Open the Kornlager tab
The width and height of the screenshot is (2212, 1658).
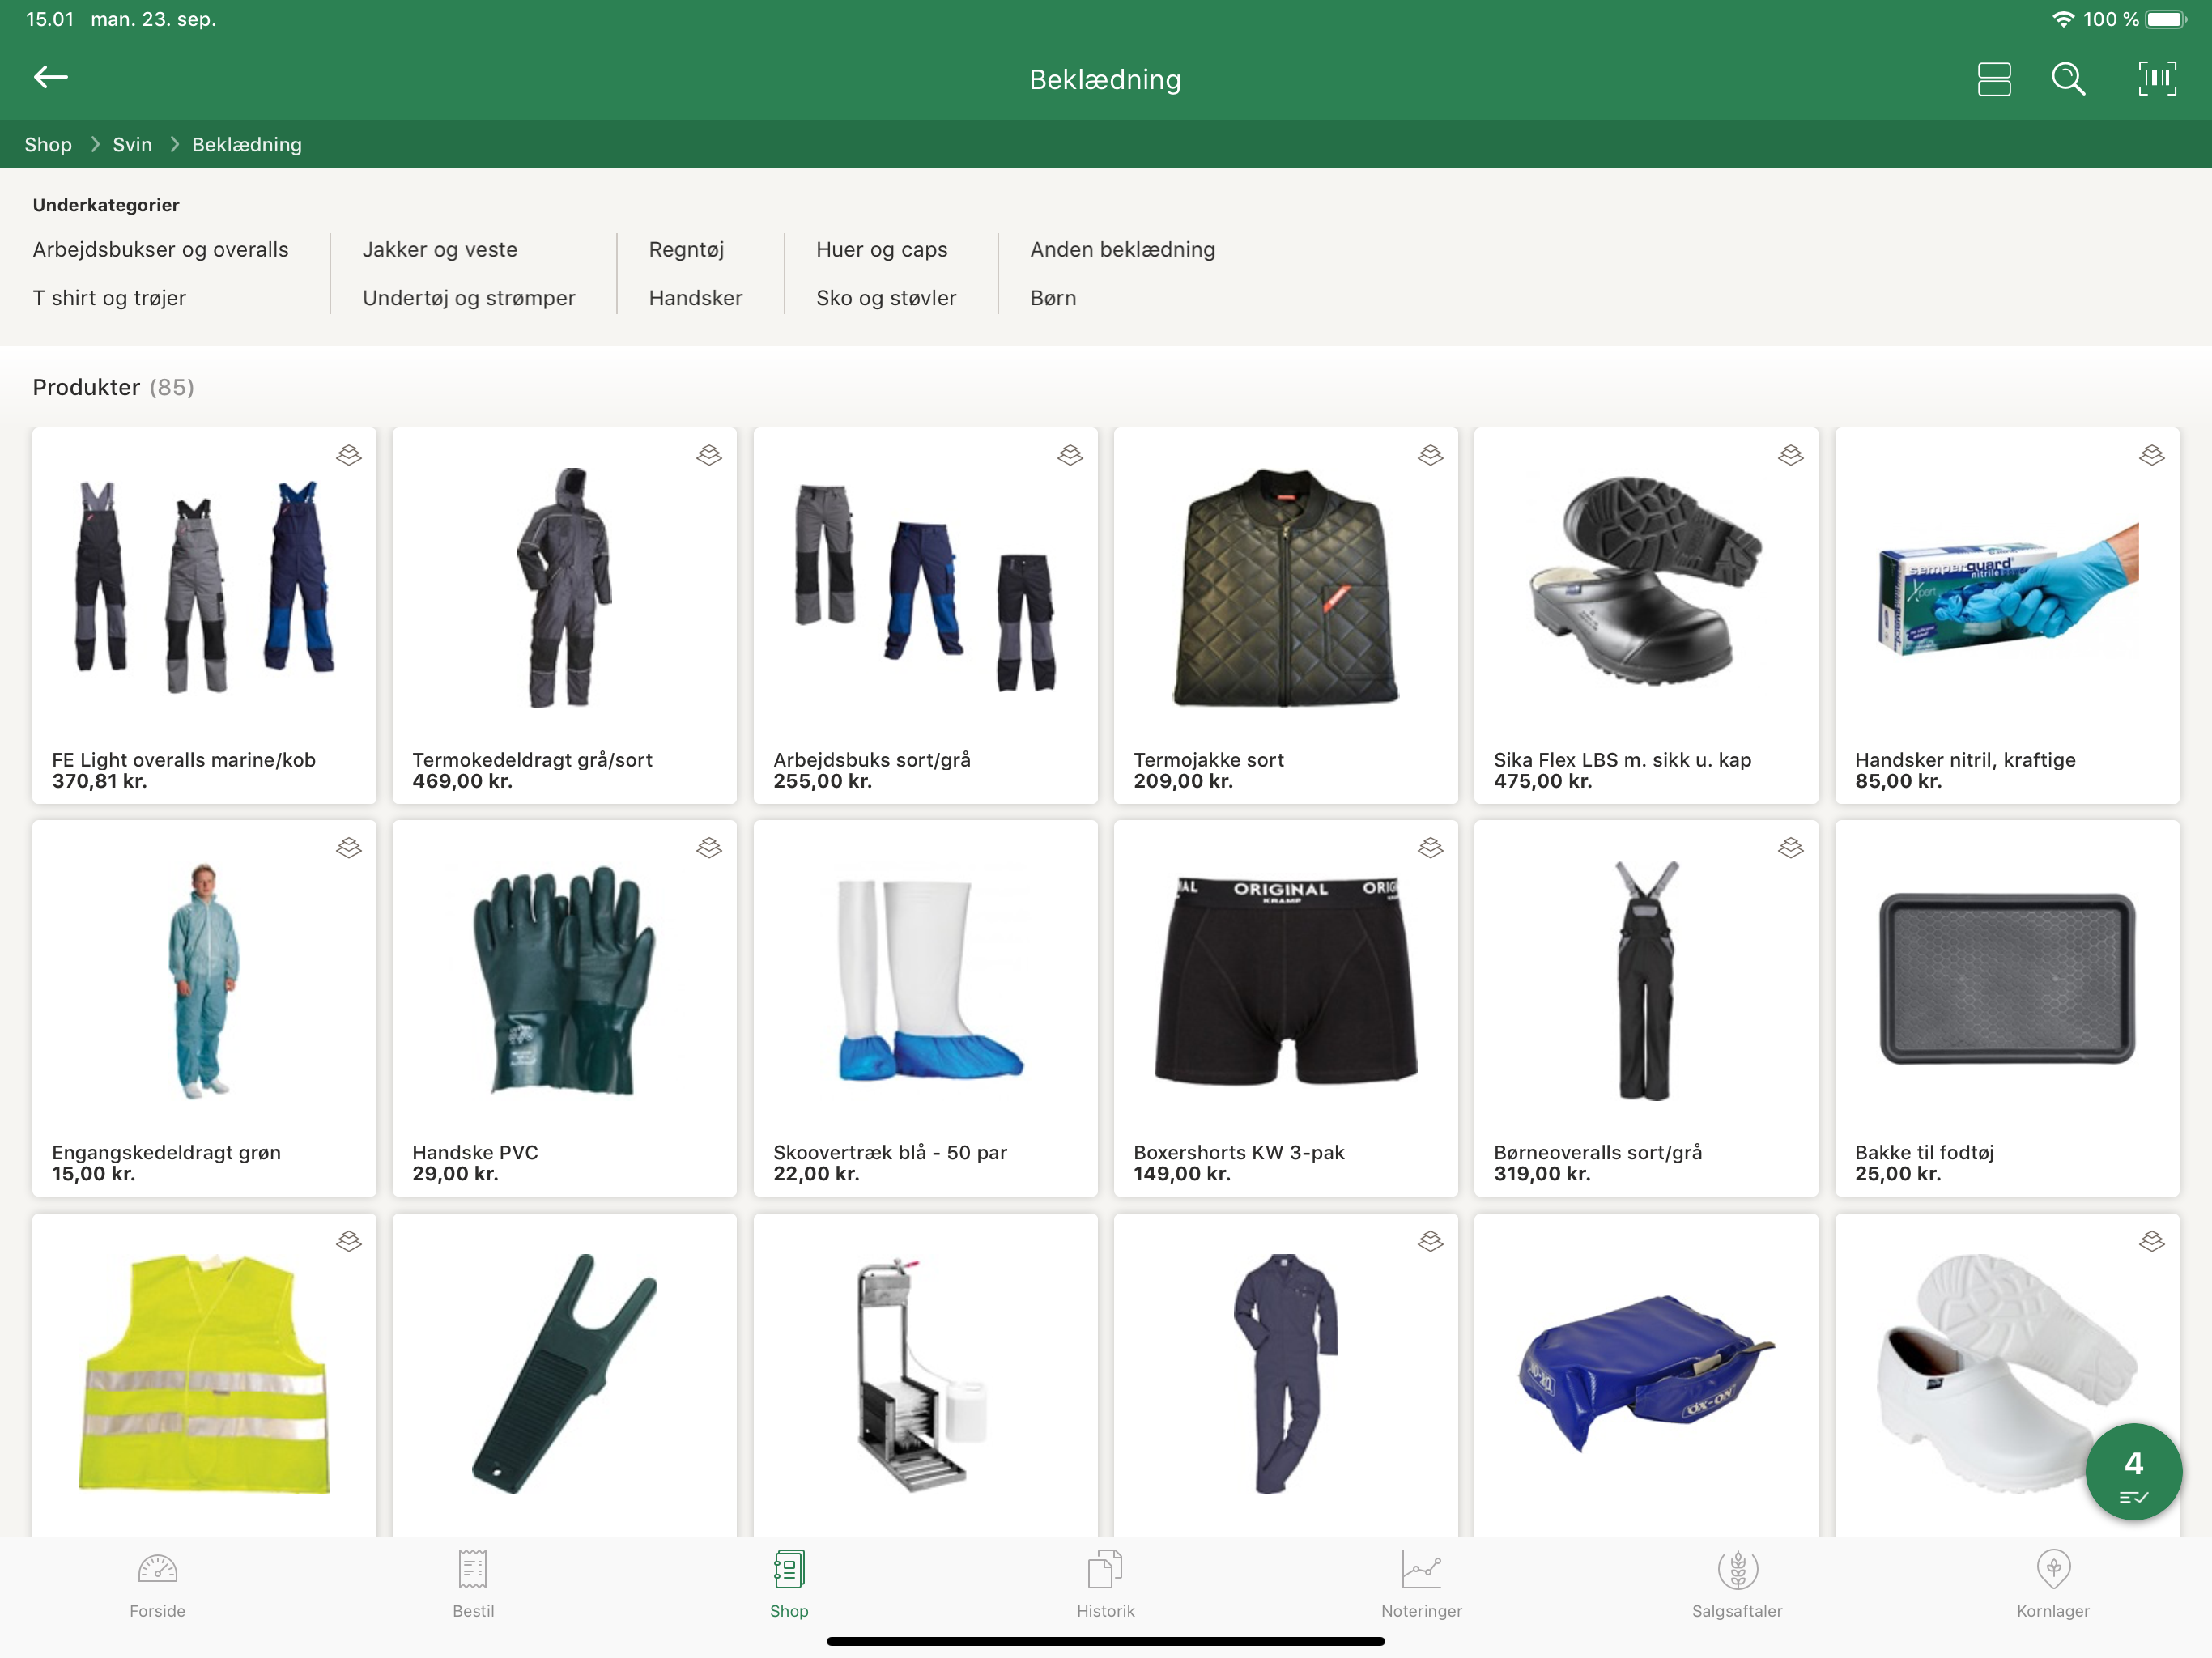click(2052, 1585)
